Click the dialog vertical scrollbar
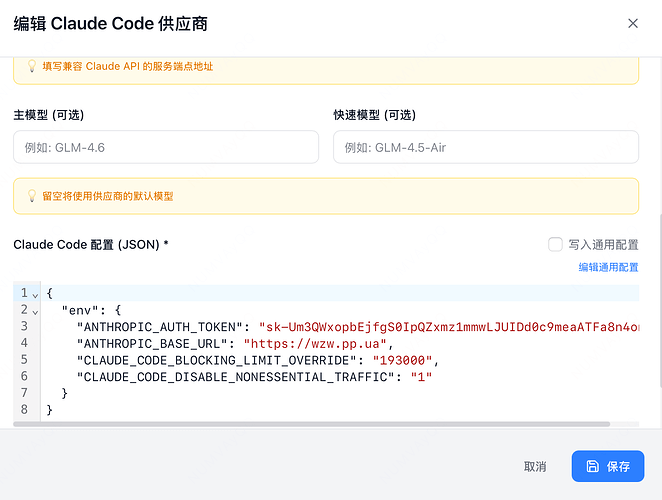The width and height of the screenshot is (662, 500). click(x=659, y=300)
